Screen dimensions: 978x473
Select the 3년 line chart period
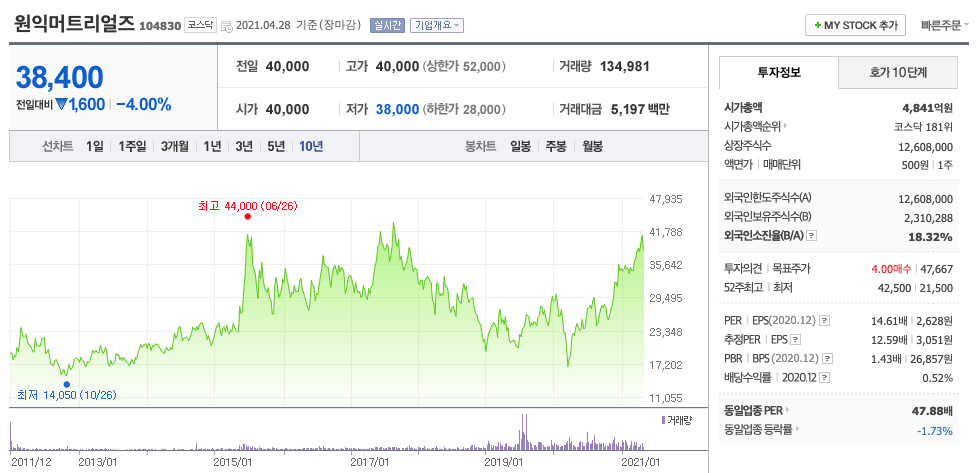point(244,147)
